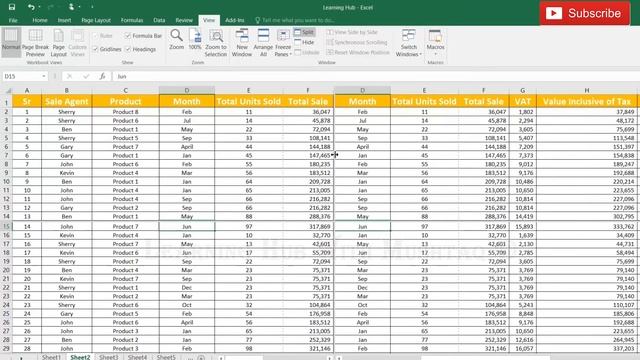Image resolution: width=640 pixels, height=360 pixels.
Task: Click VAT cell with 15,893
Action: tap(522, 227)
